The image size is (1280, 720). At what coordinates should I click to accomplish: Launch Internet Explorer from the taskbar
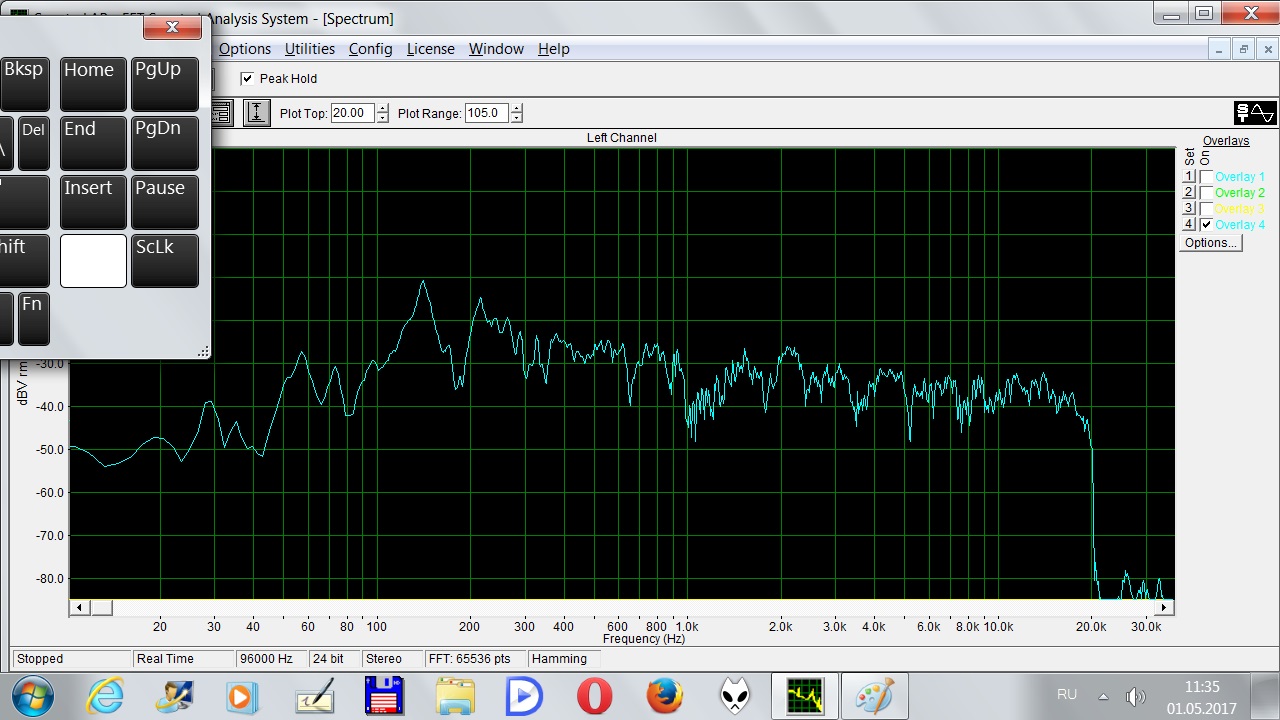point(103,696)
